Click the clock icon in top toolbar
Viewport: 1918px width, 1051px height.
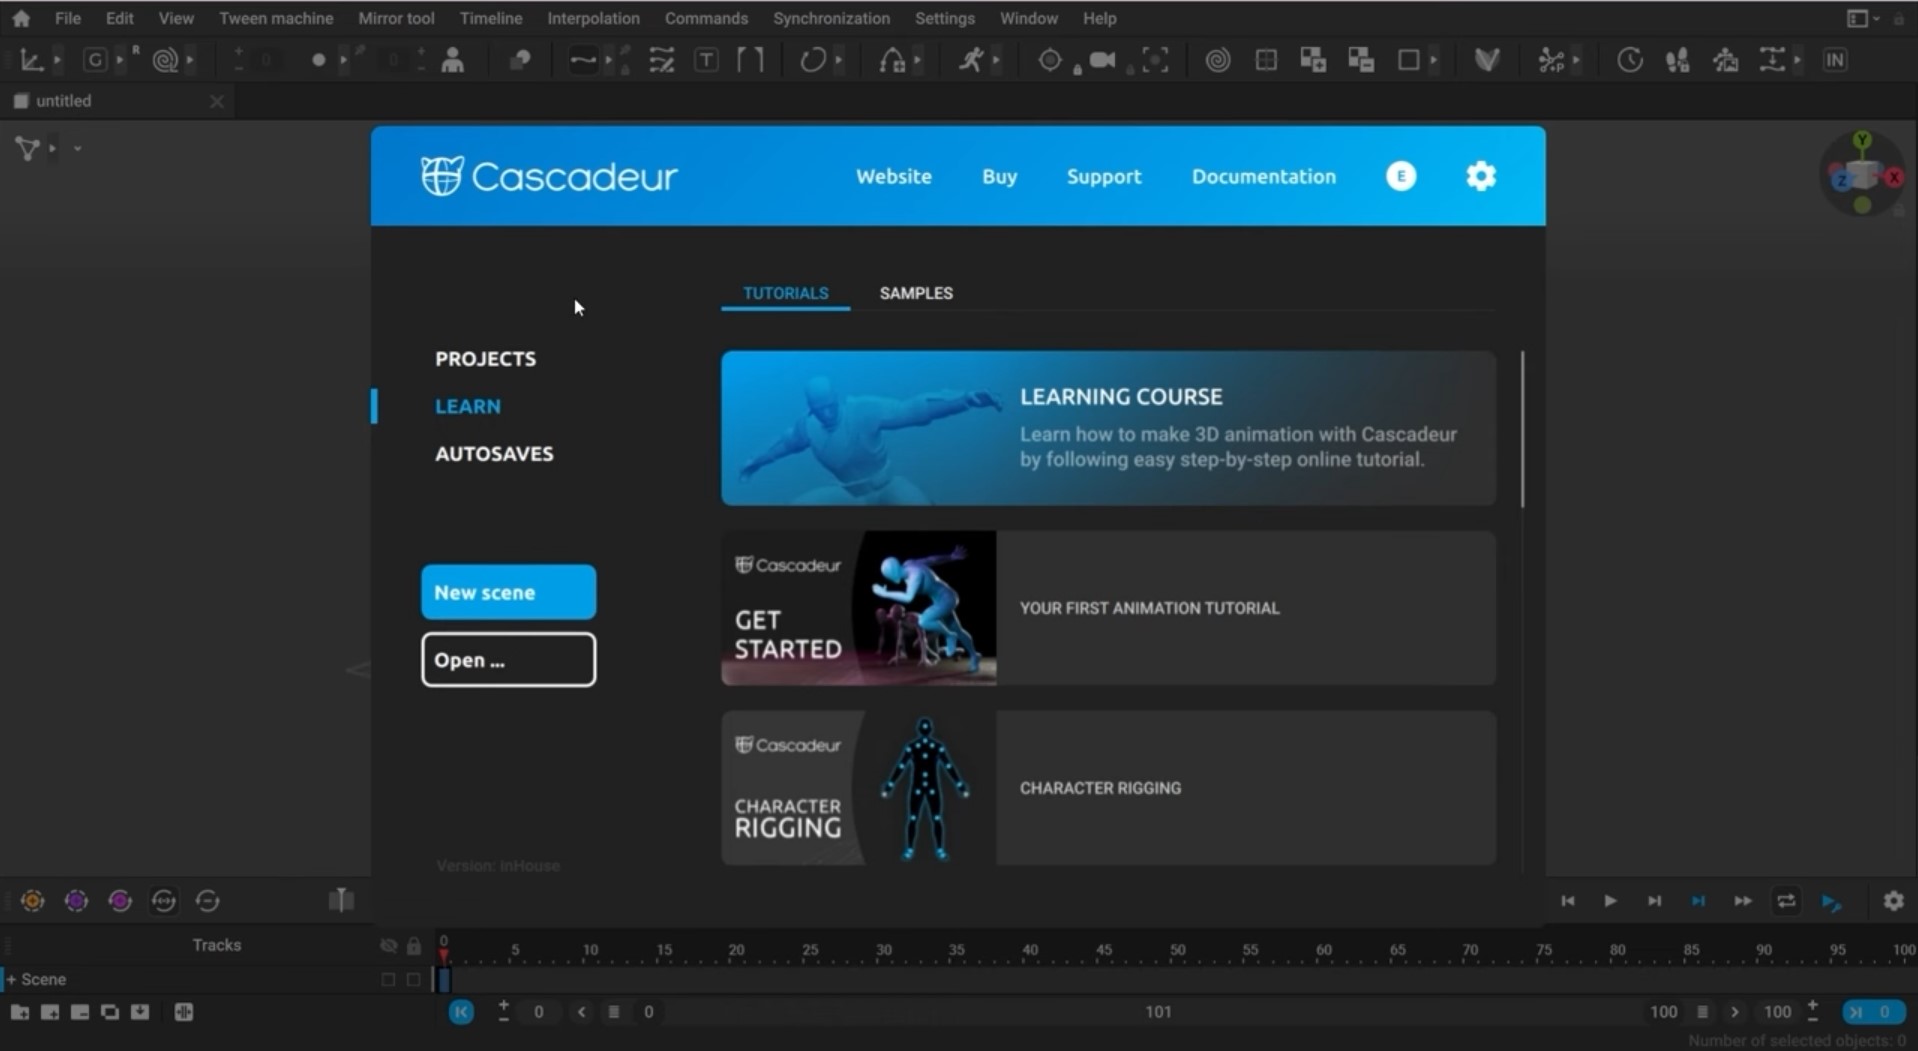pos(1629,60)
